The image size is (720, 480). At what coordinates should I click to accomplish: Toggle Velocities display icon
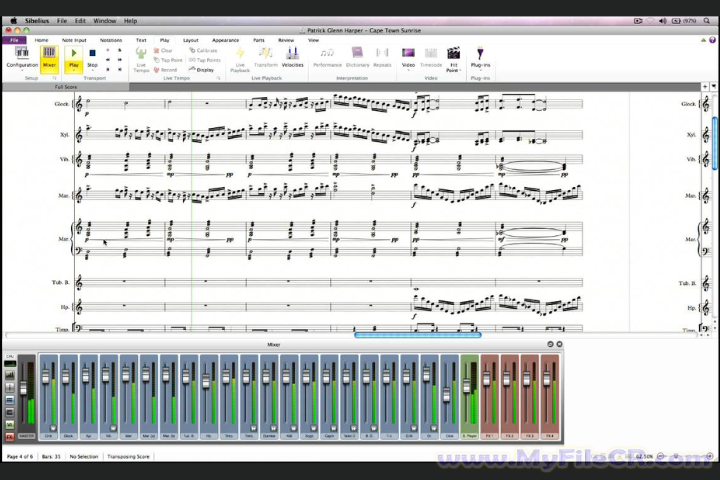pyautogui.click(x=292, y=57)
